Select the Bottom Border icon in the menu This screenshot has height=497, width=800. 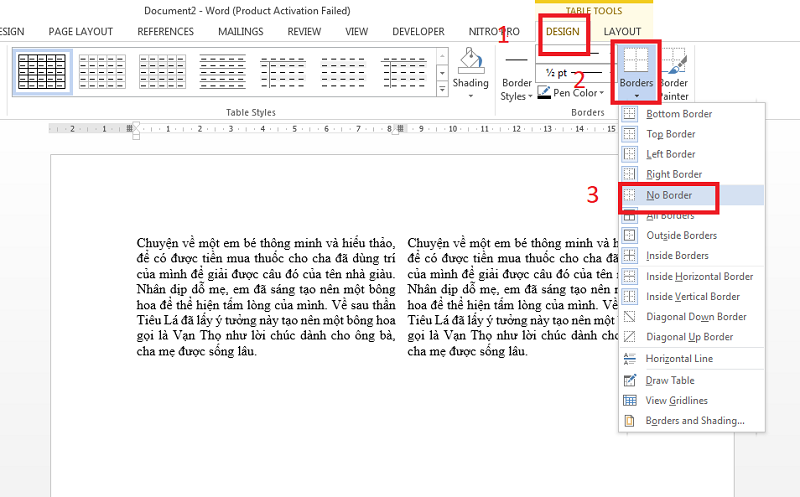[630, 114]
